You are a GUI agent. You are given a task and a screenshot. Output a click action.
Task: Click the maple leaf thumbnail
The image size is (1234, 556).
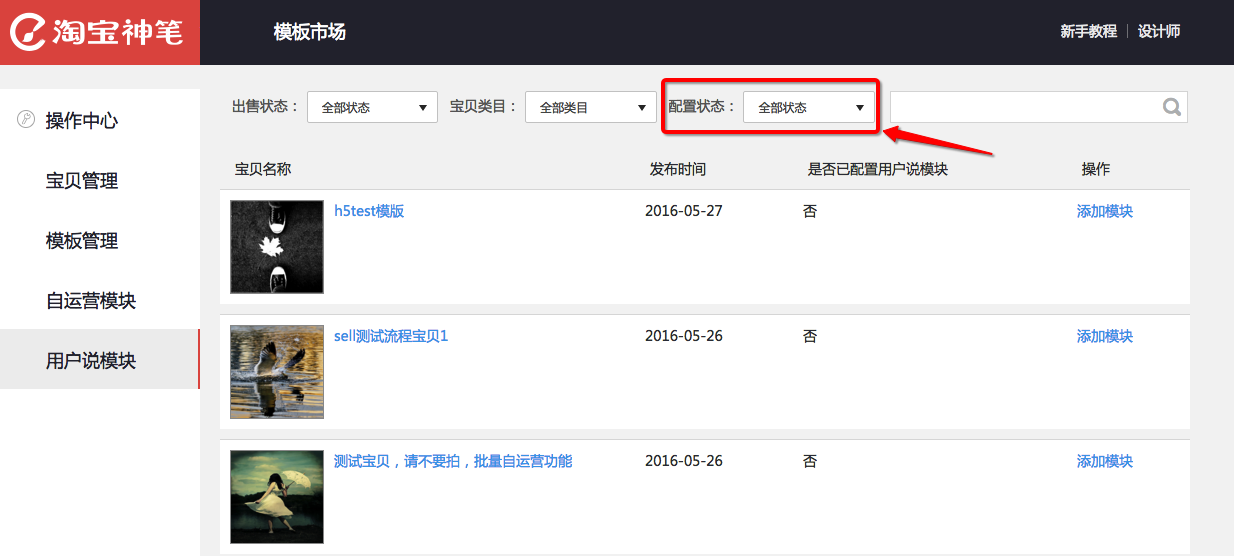click(x=277, y=246)
